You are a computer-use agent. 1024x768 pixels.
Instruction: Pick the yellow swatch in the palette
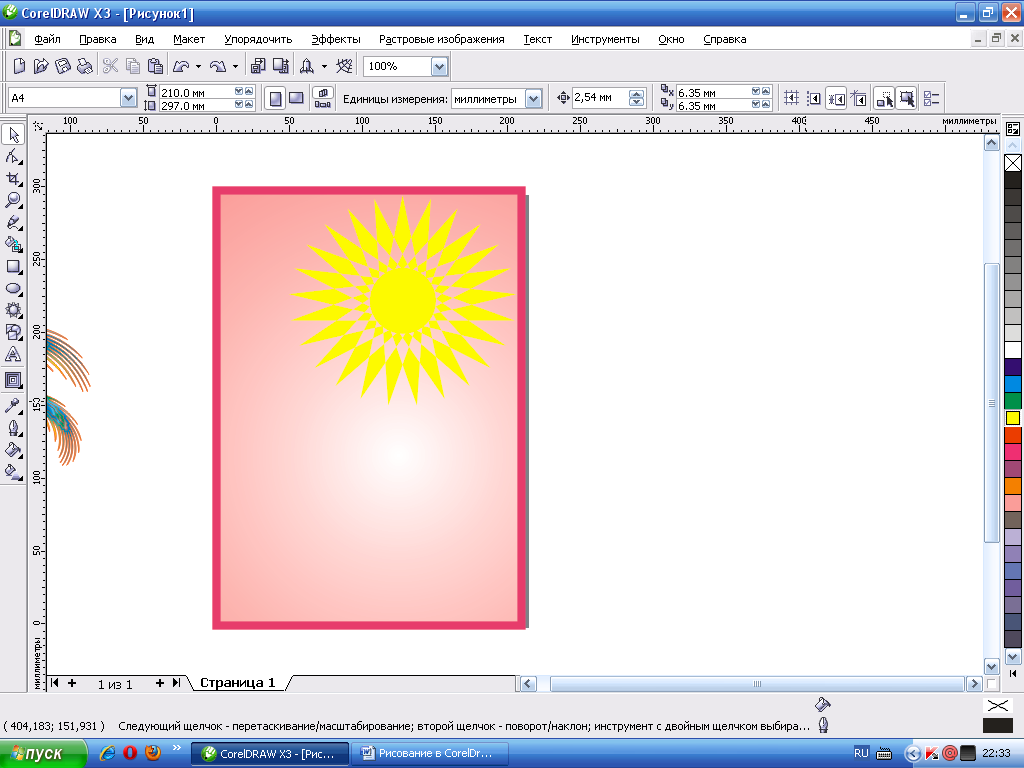click(1012, 418)
